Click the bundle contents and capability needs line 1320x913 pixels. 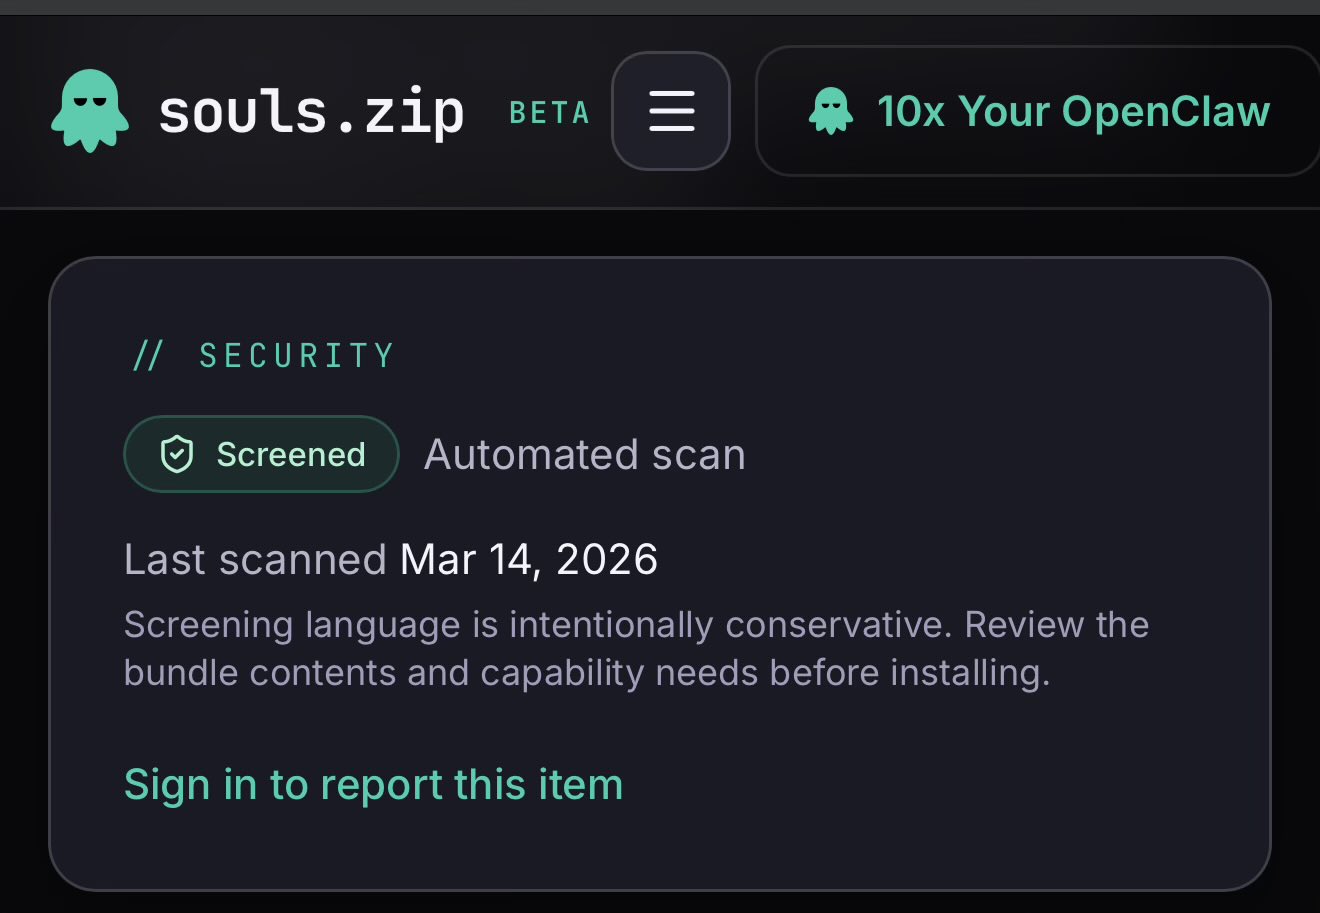click(x=586, y=673)
